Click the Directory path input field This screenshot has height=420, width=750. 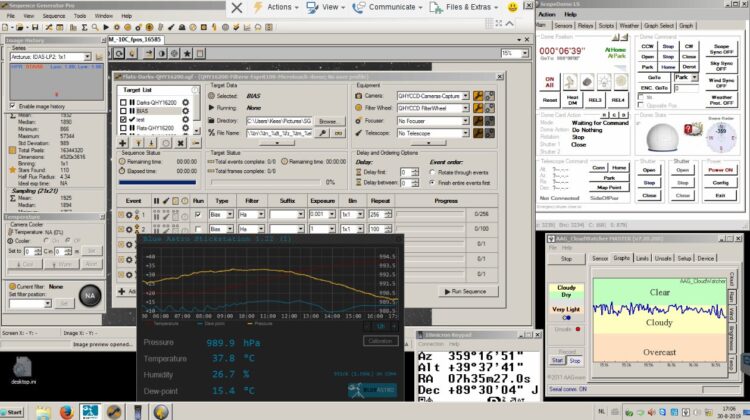tap(279, 122)
